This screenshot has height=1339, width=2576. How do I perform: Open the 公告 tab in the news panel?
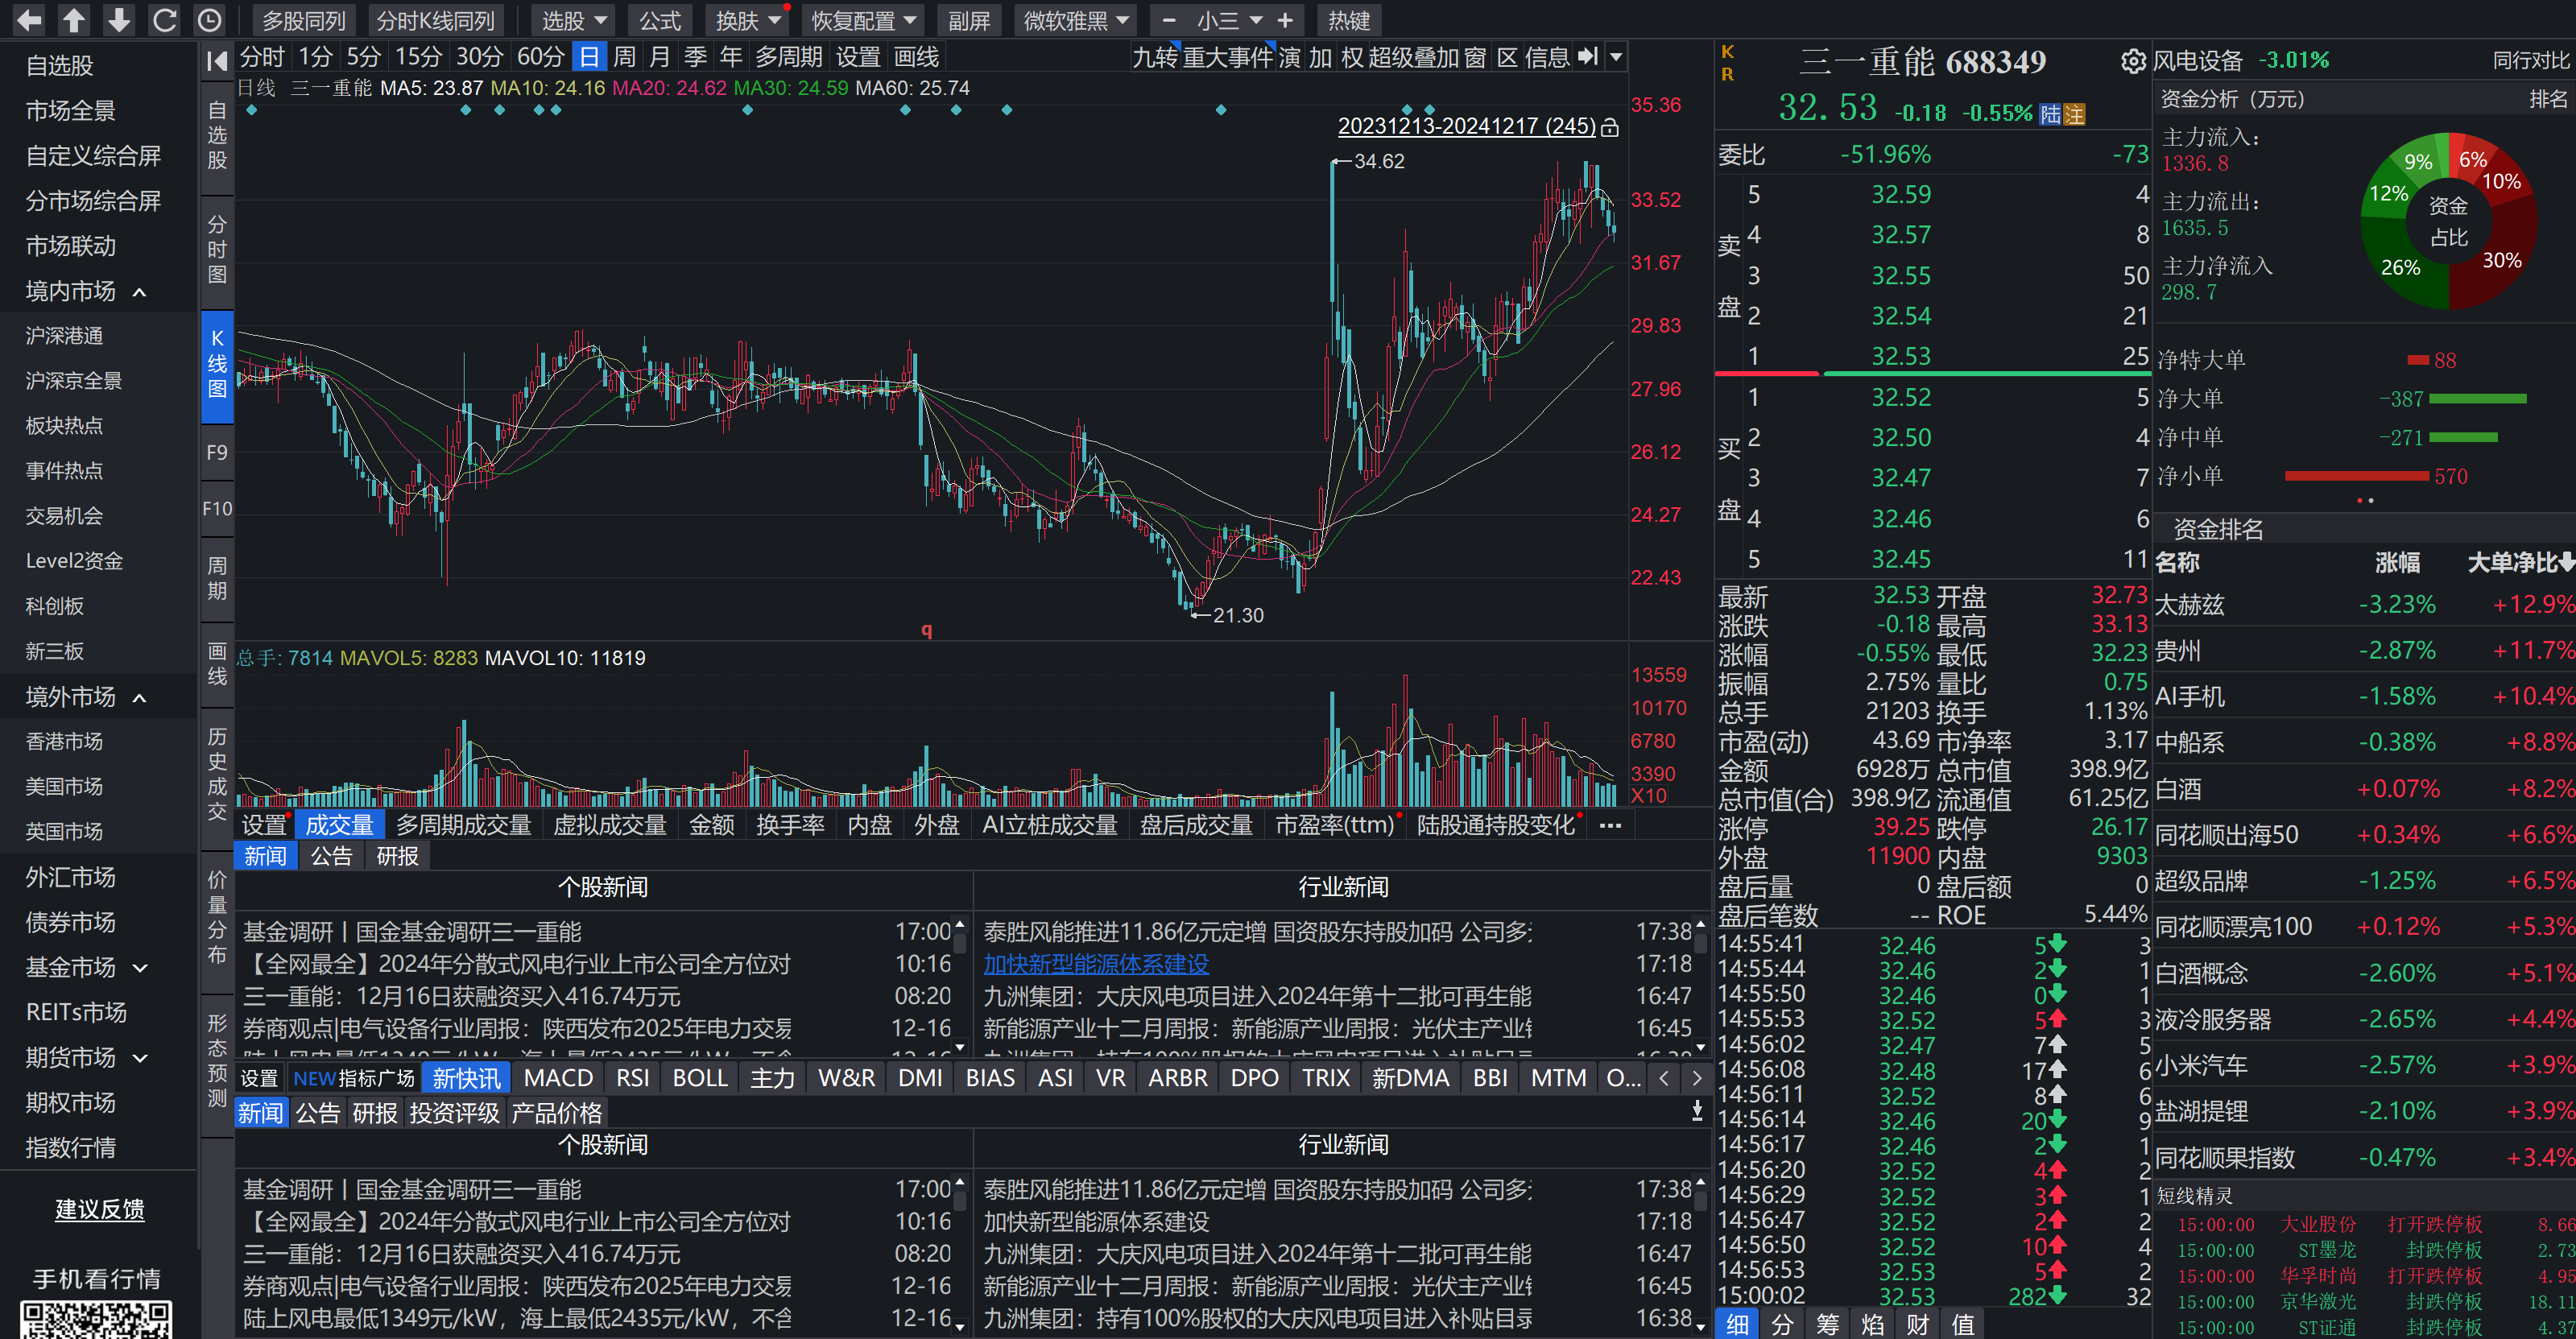point(331,855)
